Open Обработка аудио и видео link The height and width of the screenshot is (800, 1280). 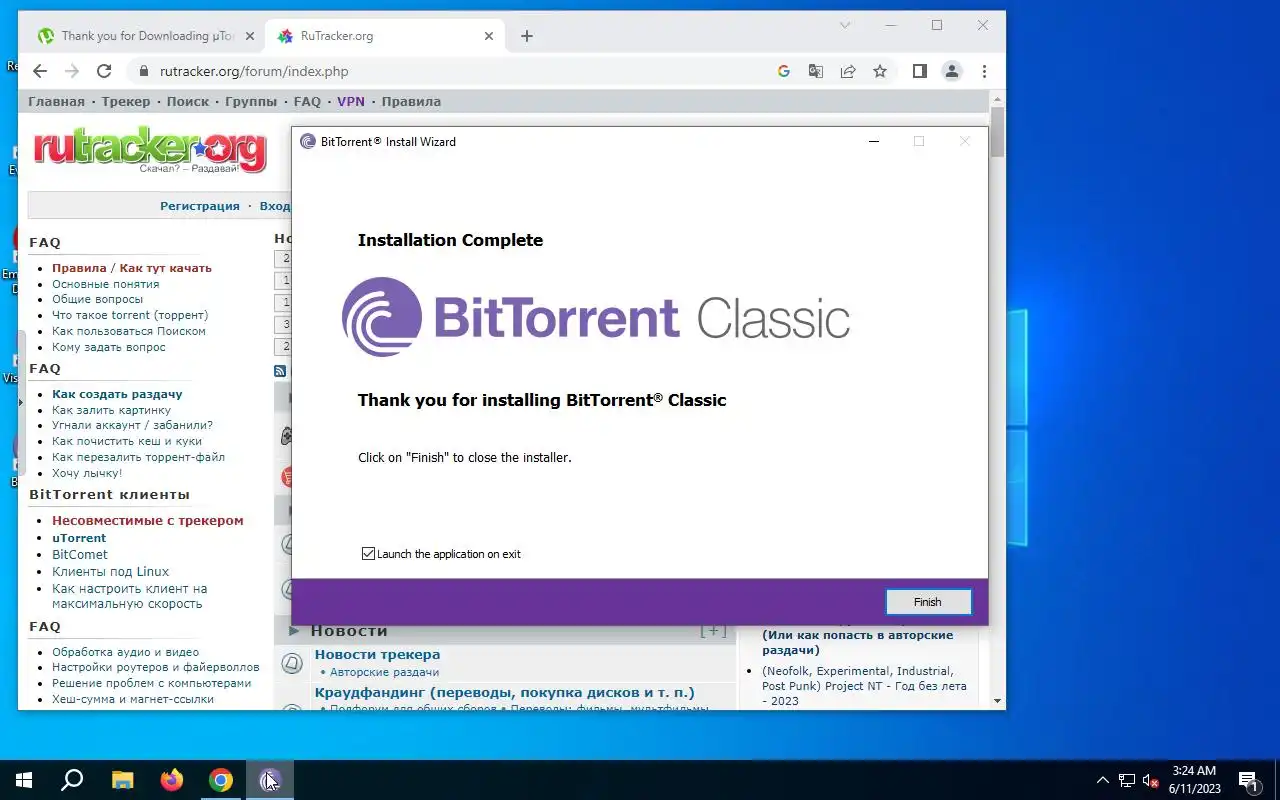(x=125, y=652)
